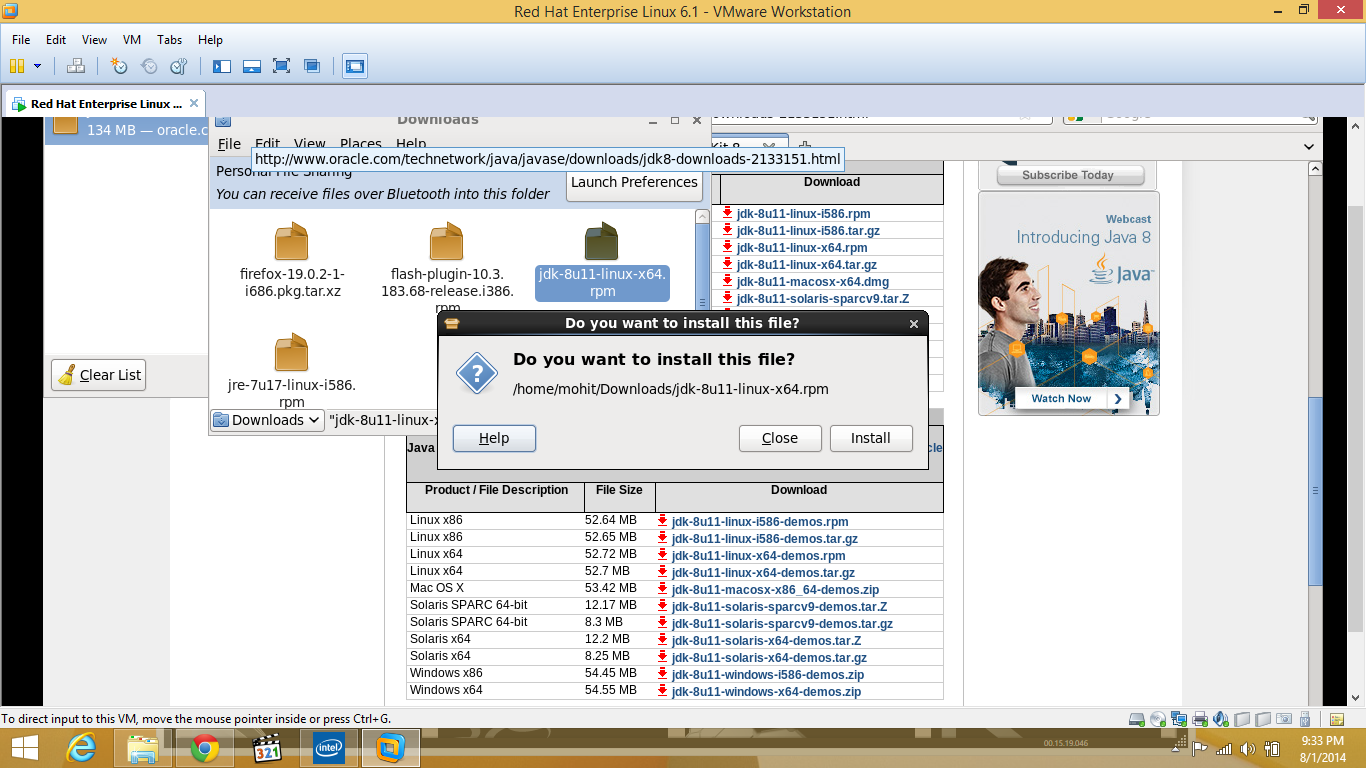This screenshot has height=768, width=1366.
Task: Click Close in the install file dialog
Action: 780,438
